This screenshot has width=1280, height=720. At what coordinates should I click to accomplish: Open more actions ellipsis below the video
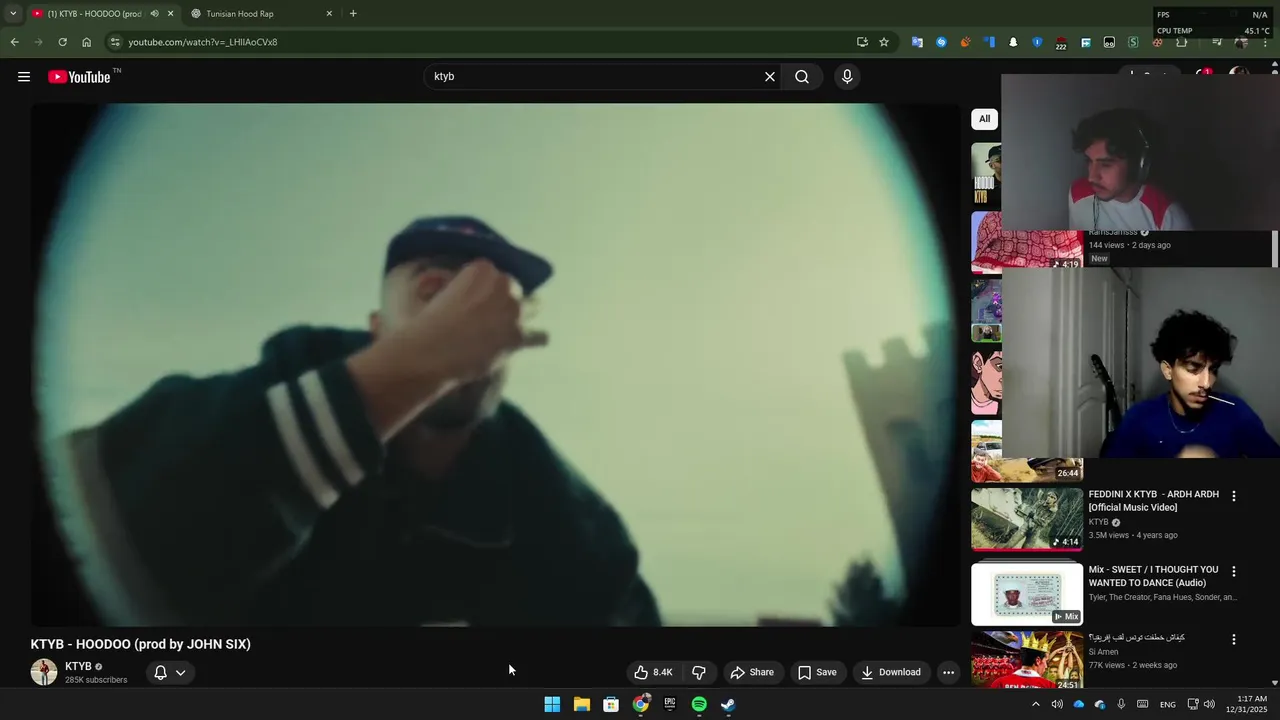click(x=948, y=672)
